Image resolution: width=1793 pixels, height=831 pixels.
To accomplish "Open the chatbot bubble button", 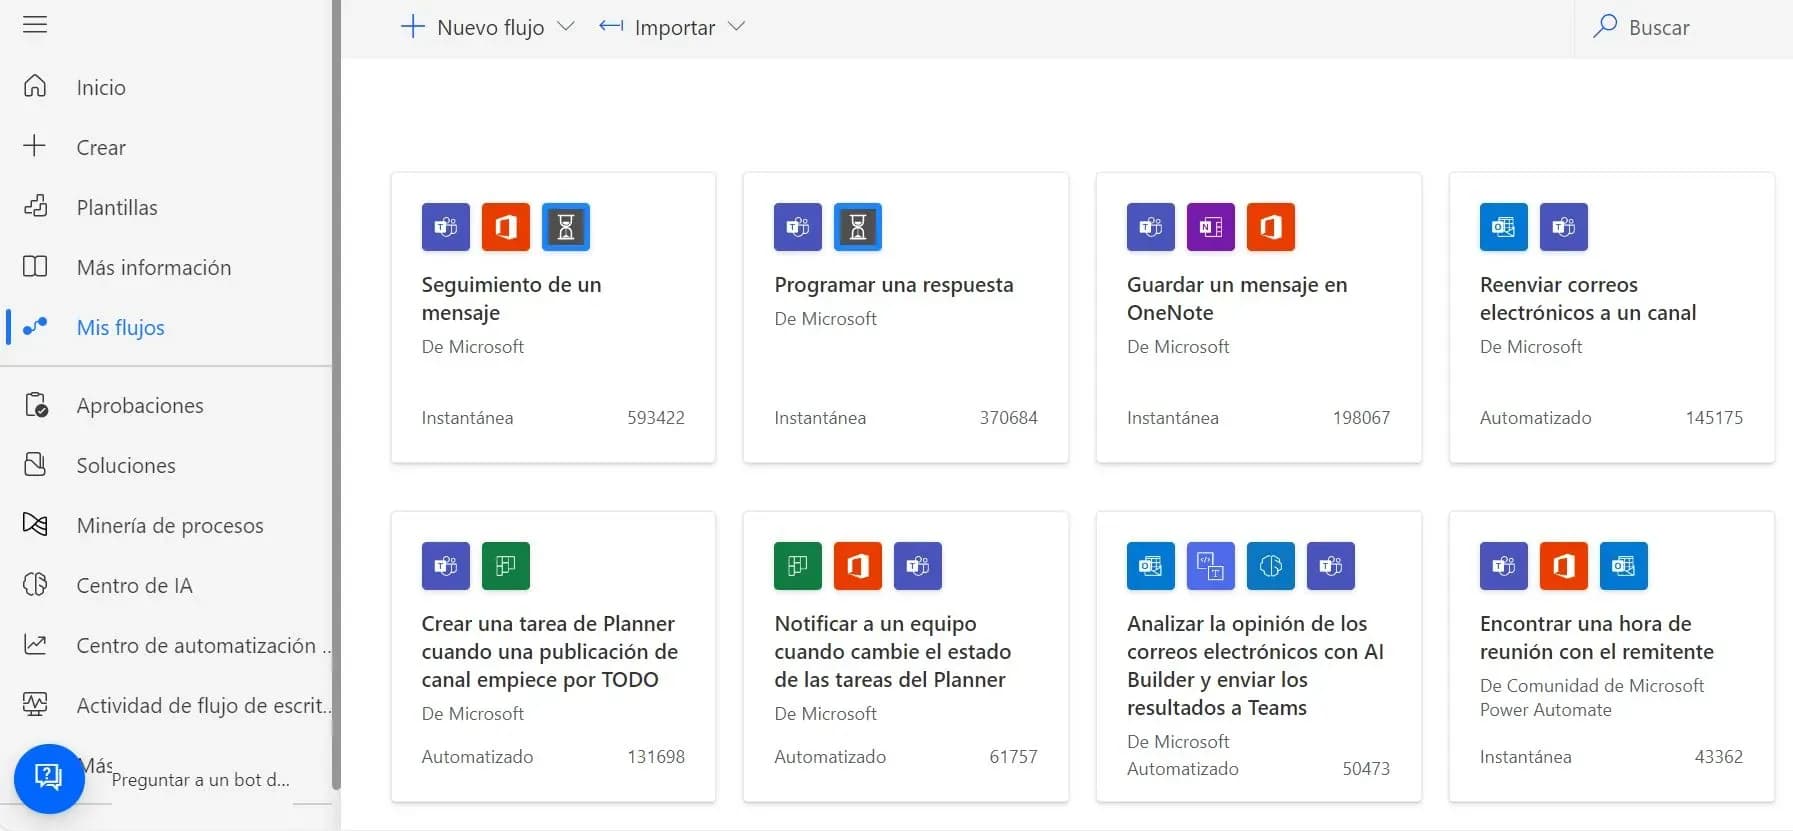I will (48, 777).
